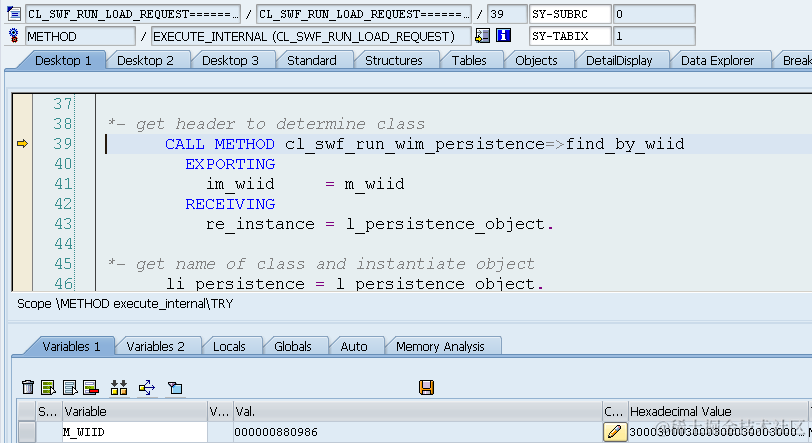
Task: Click the select-all corner cell of variables table
Action: pos(26,411)
